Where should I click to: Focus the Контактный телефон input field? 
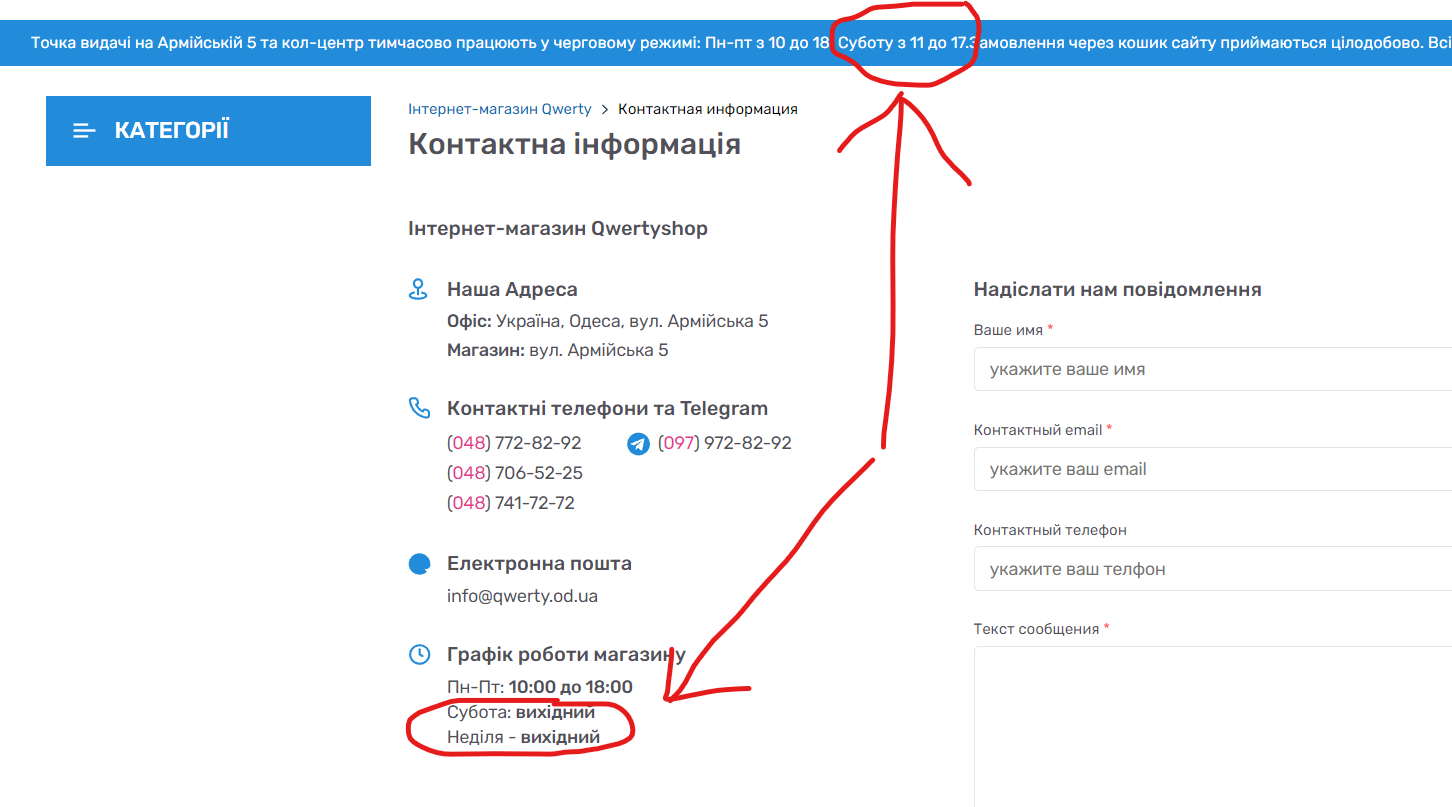(1210, 569)
